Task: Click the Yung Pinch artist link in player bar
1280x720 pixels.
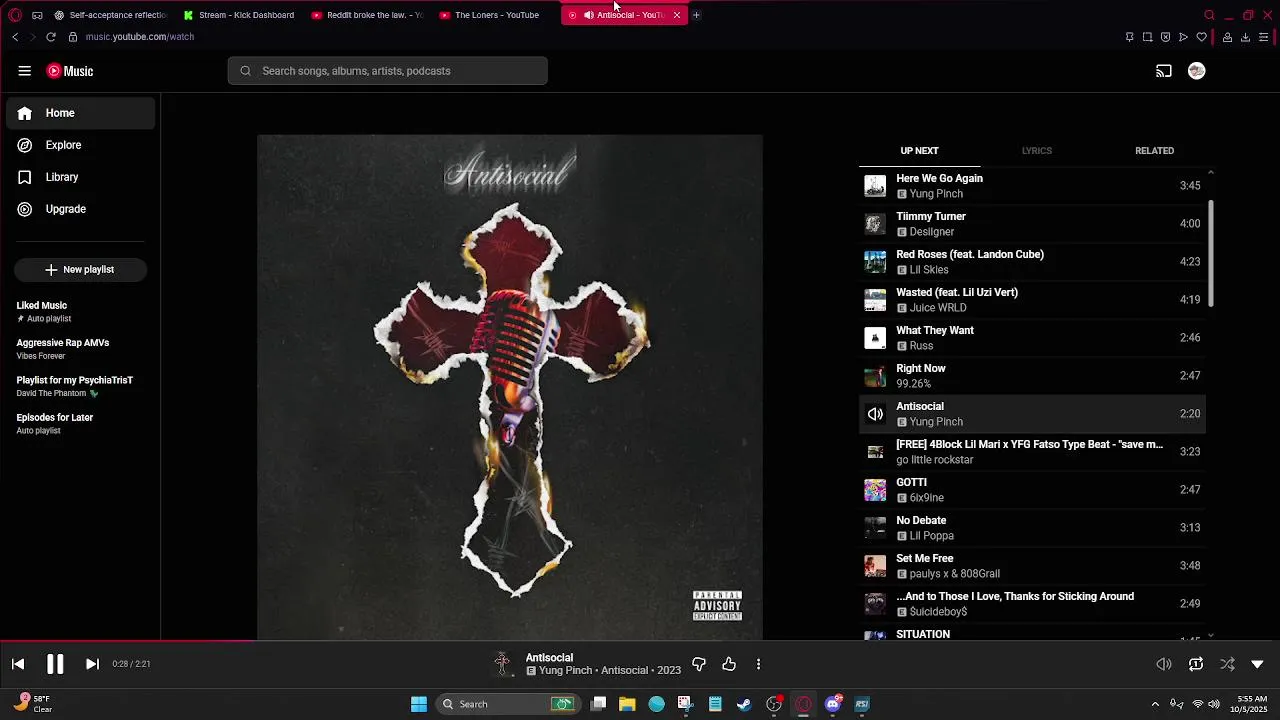Action: pos(566,671)
